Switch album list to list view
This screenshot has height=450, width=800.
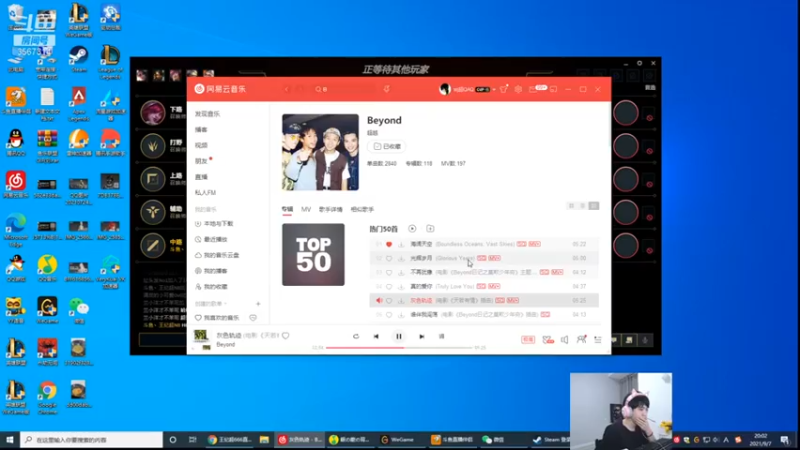pos(583,206)
